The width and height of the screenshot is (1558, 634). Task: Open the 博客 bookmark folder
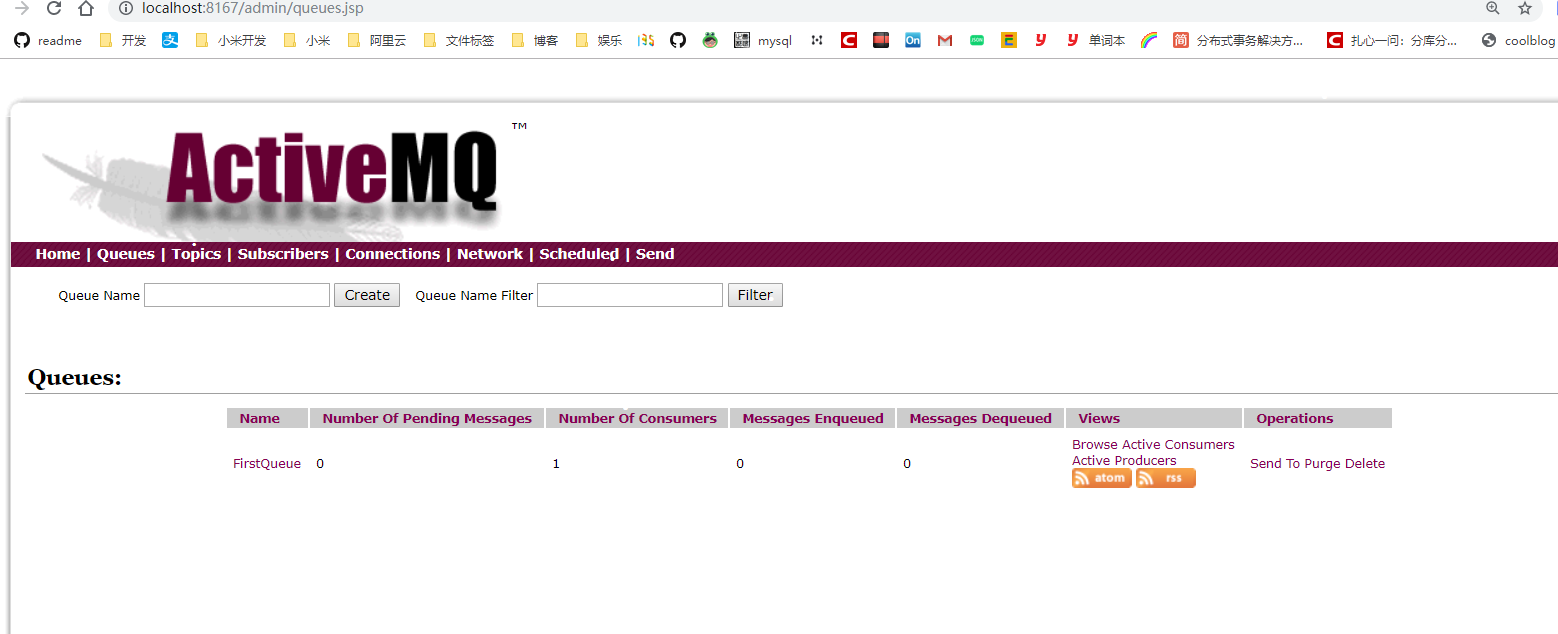535,40
